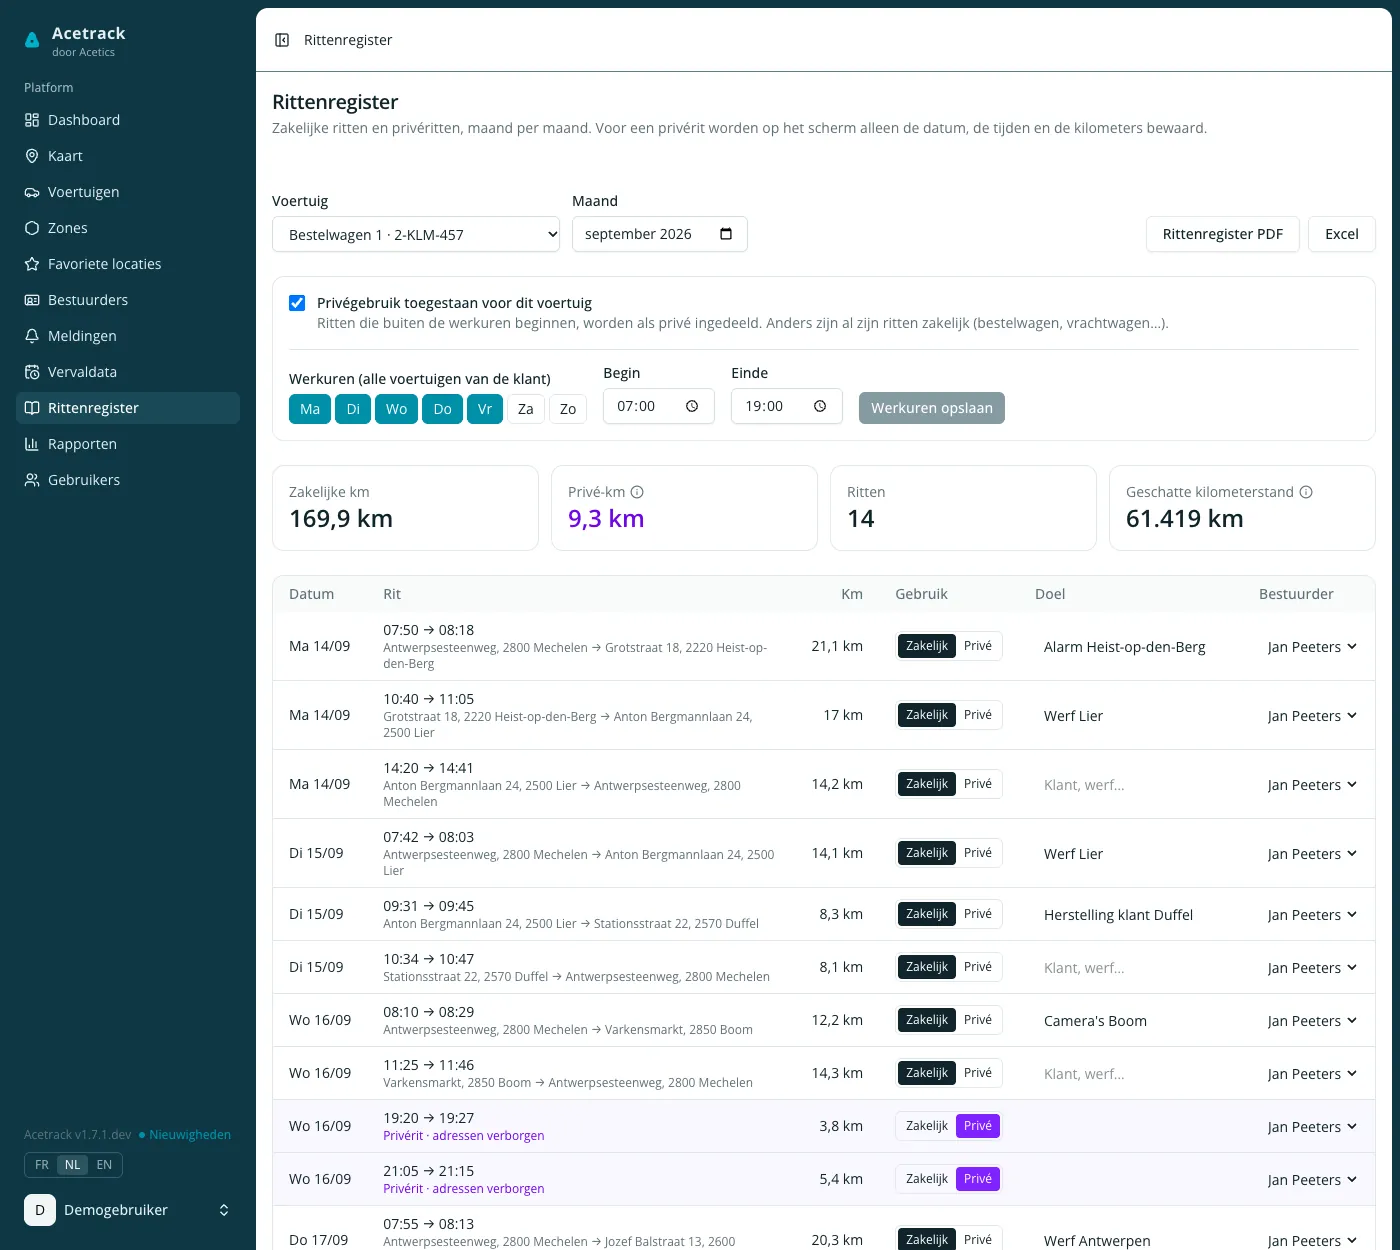This screenshot has height=1250, width=1400.
Task: Click the Bestuurders ID card icon
Action: (32, 300)
